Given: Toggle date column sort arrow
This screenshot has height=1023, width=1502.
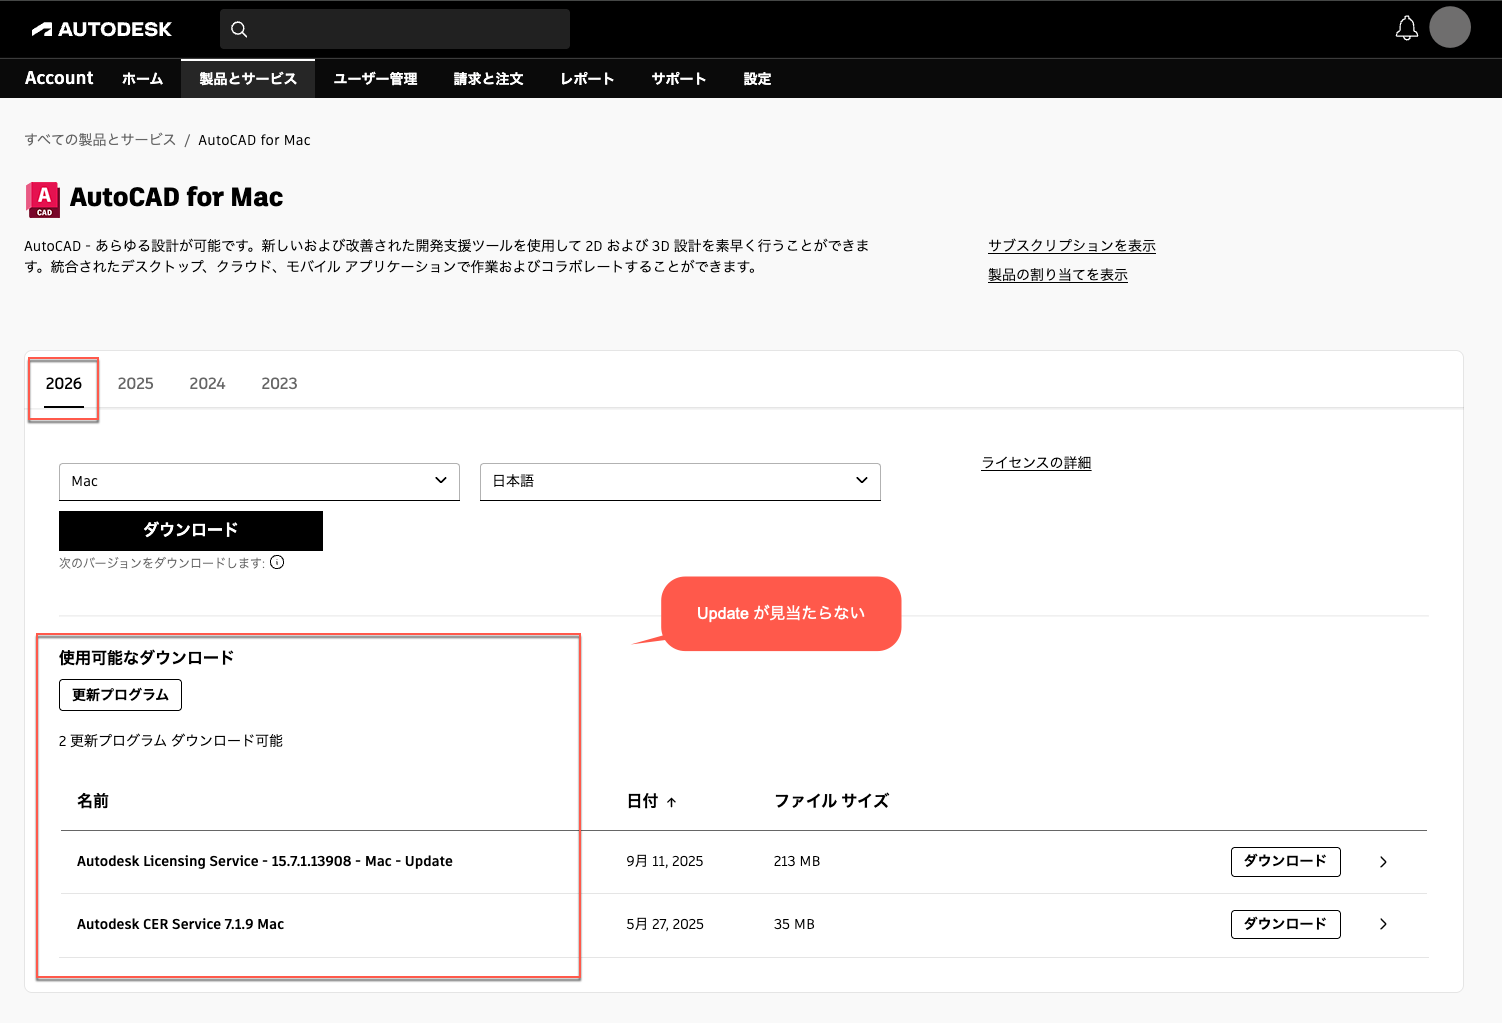Looking at the screenshot, I should coord(671,802).
